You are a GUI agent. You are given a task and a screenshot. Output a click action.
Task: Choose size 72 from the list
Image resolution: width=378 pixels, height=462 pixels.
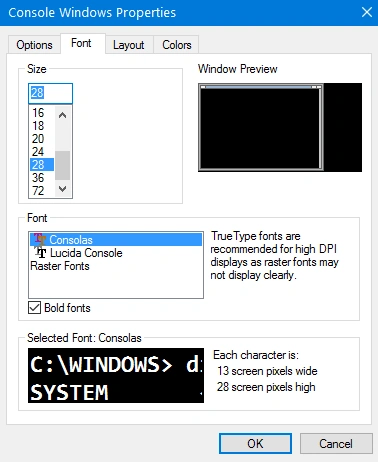point(42,191)
